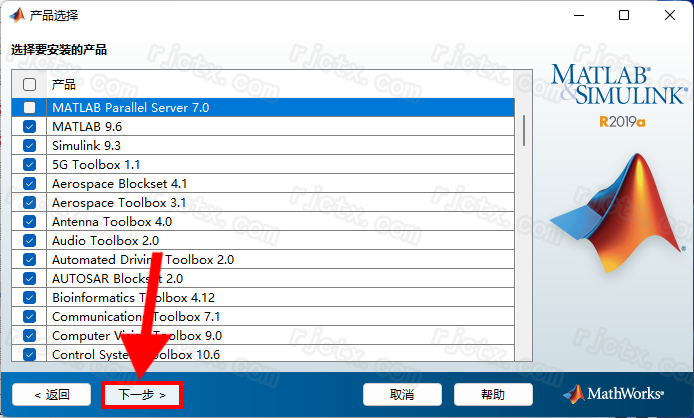Maximize the 产品选择 window
Image resolution: width=694 pixels, height=418 pixels.
pyautogui.click(x=624, y=15)
